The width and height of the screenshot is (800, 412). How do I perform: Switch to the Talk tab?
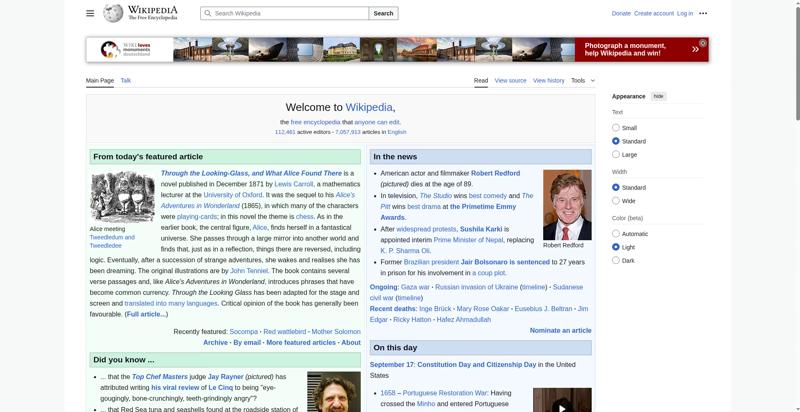coord(126,81)
